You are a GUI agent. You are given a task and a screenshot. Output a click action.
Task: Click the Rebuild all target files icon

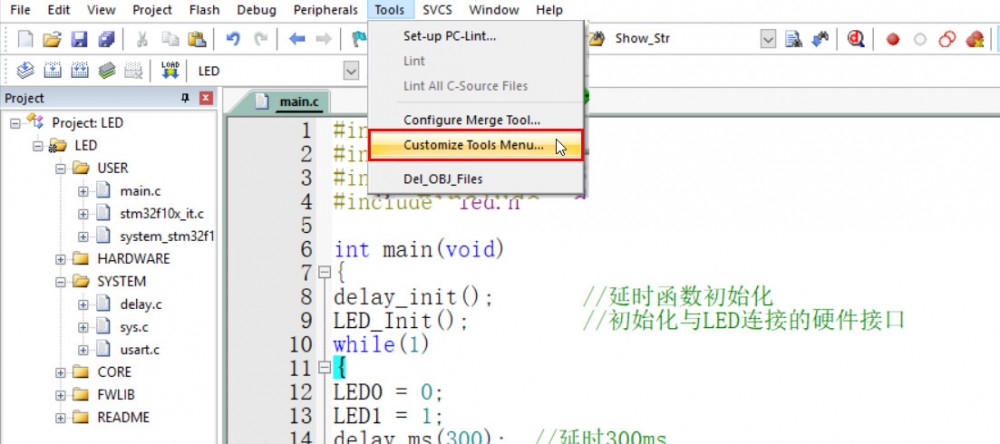tap(79, 70)
